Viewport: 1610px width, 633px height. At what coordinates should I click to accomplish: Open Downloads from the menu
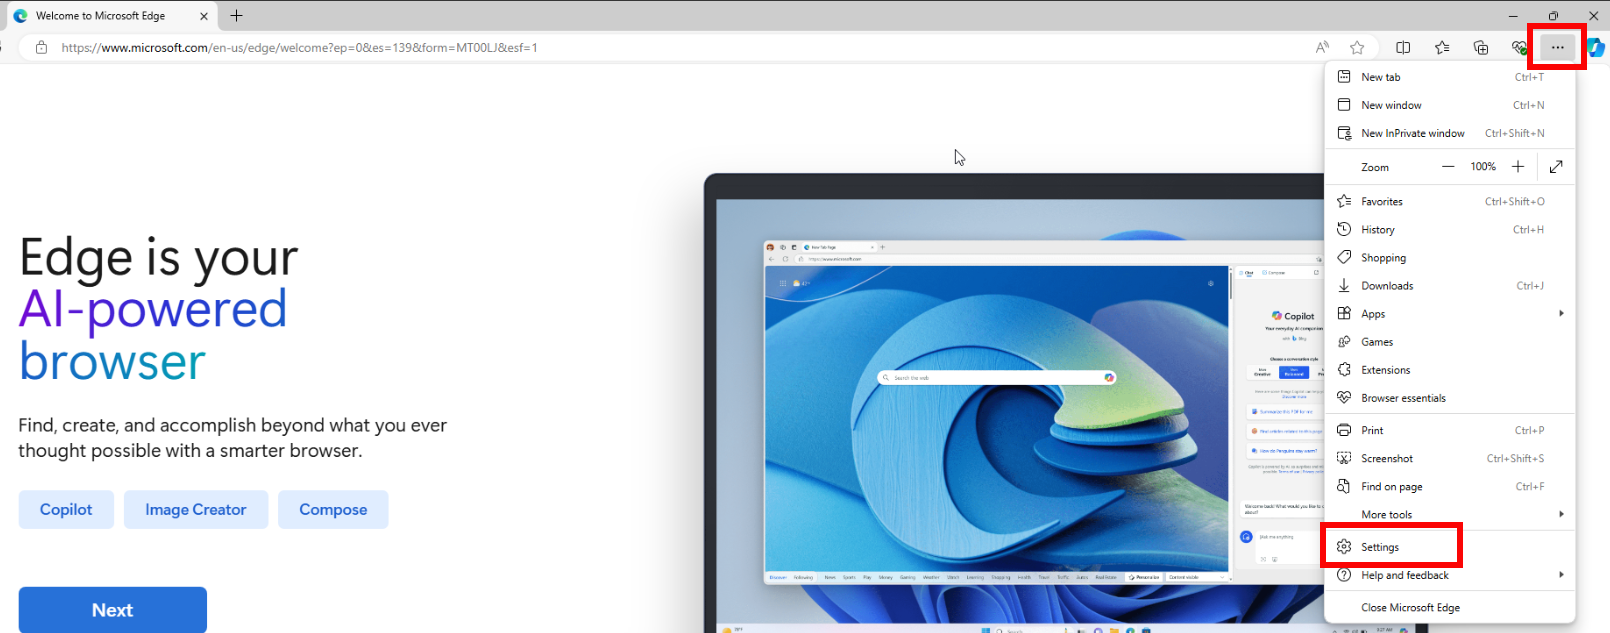point(1450,285)
